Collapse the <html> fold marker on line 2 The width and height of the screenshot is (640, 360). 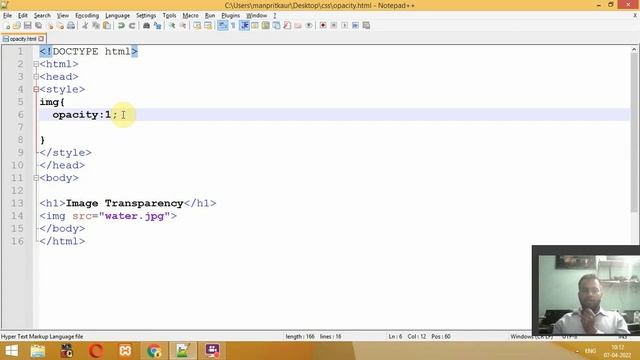[36, 64]
